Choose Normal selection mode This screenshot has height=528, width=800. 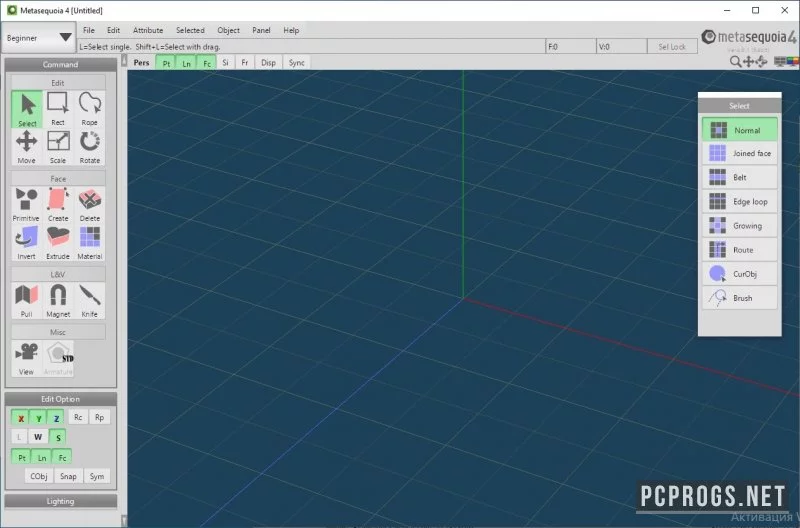740,130
